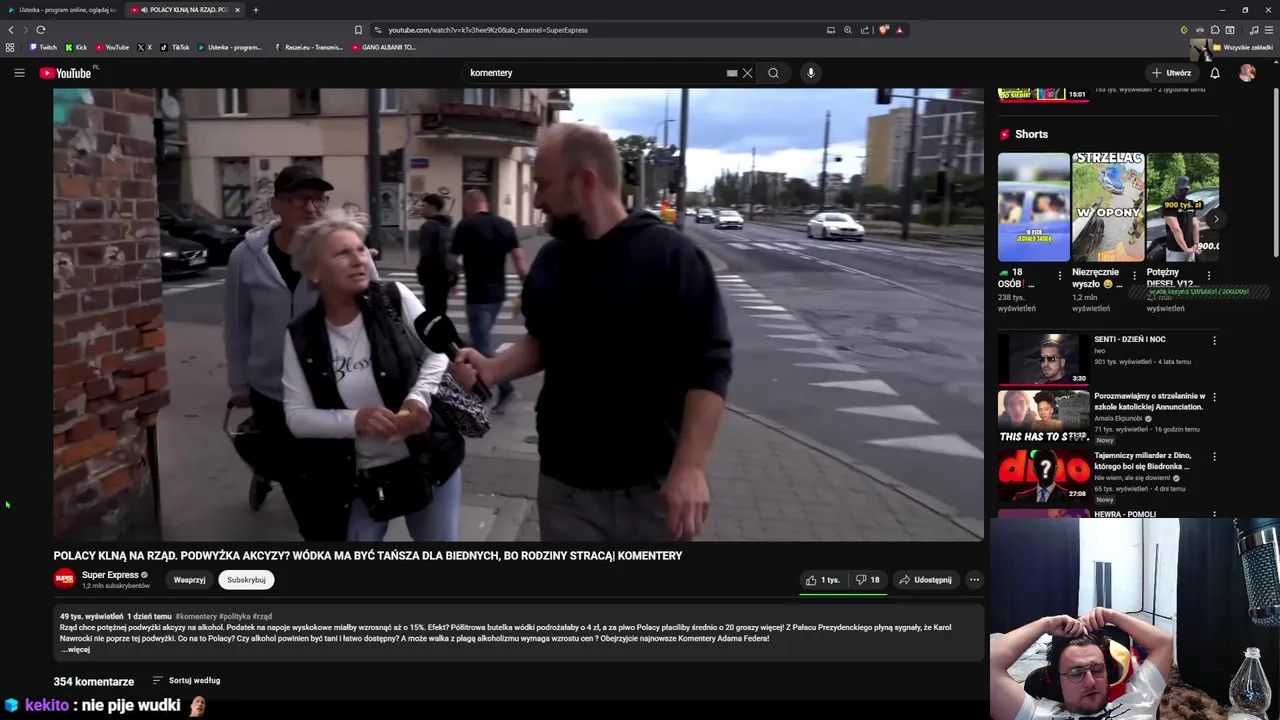Open the 18 OSÓB short title

(x=1016, y=278)
